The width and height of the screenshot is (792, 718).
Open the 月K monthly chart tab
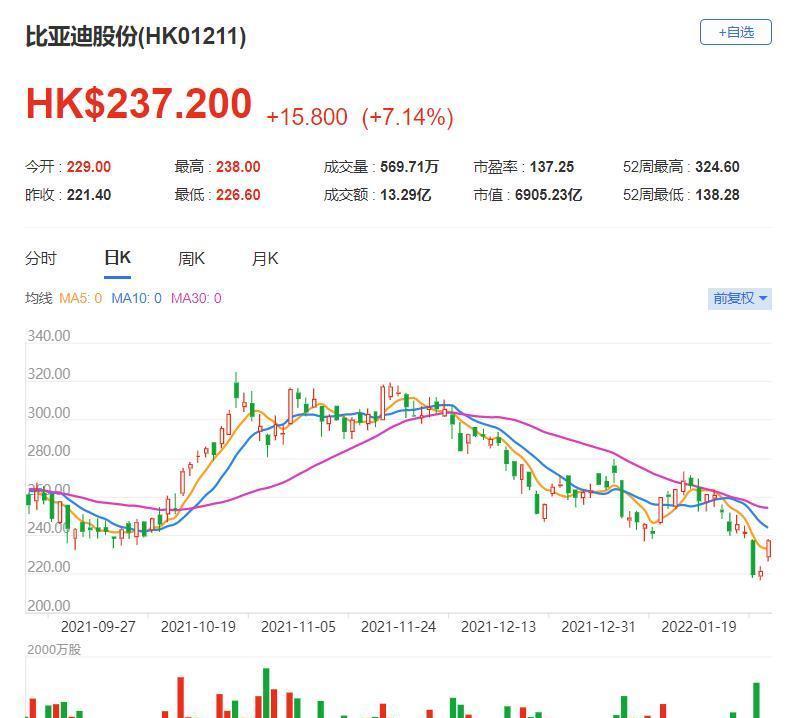pos(265,259)
